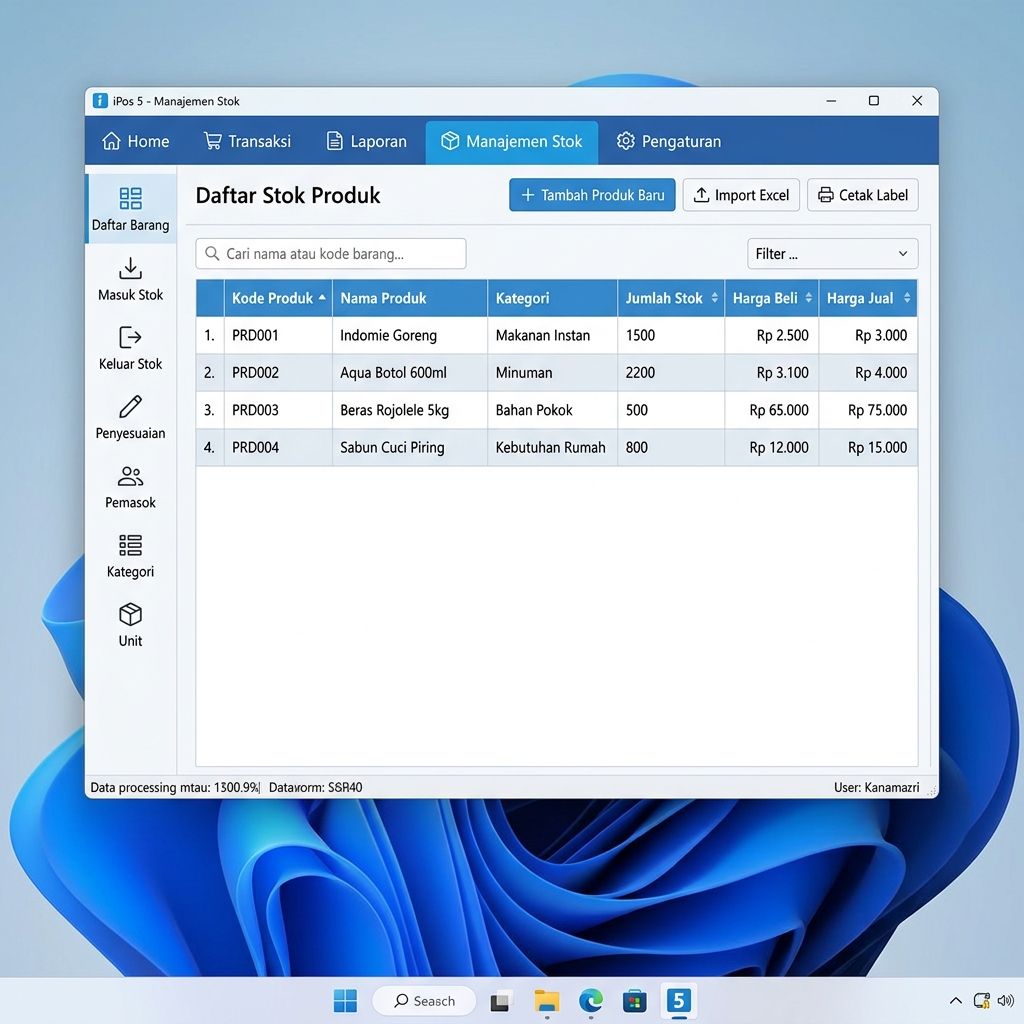Image resolution: width=1024 pixels, height=1024 pixels.
Task: Click the Penyesuaian pencil icon
Action: (x=130, y=407)
